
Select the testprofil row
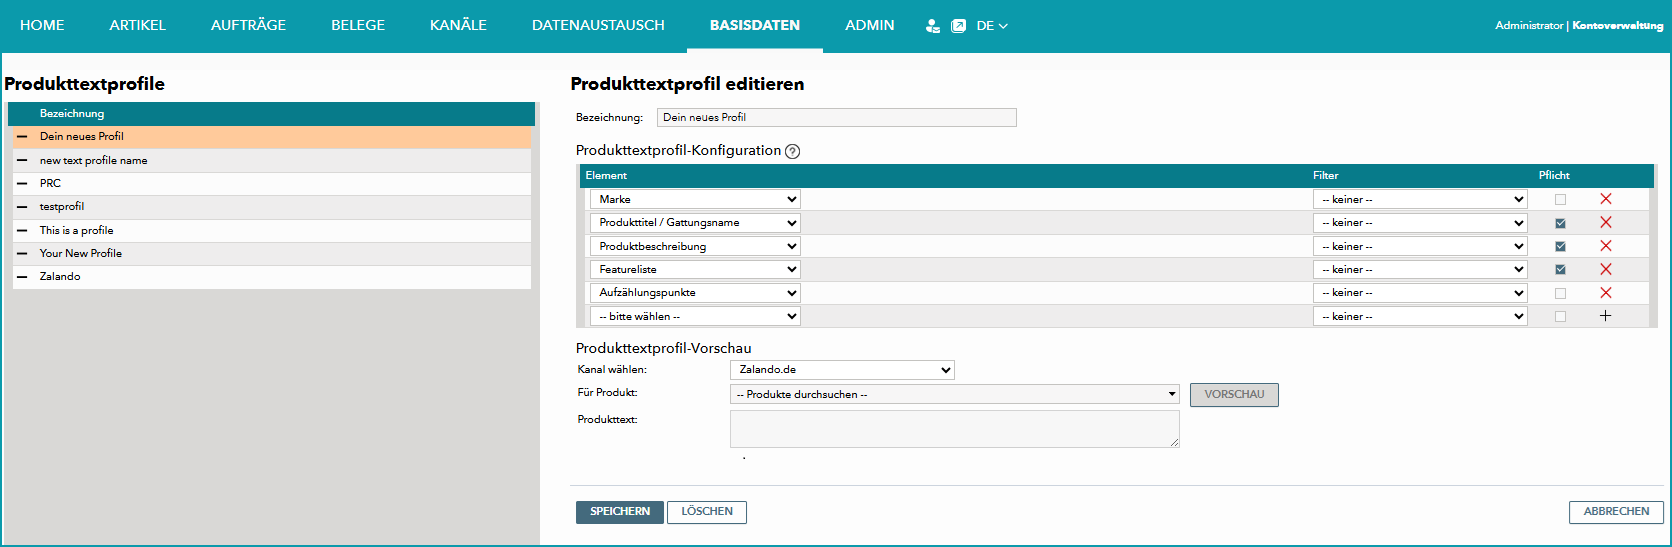click(272, 207)
